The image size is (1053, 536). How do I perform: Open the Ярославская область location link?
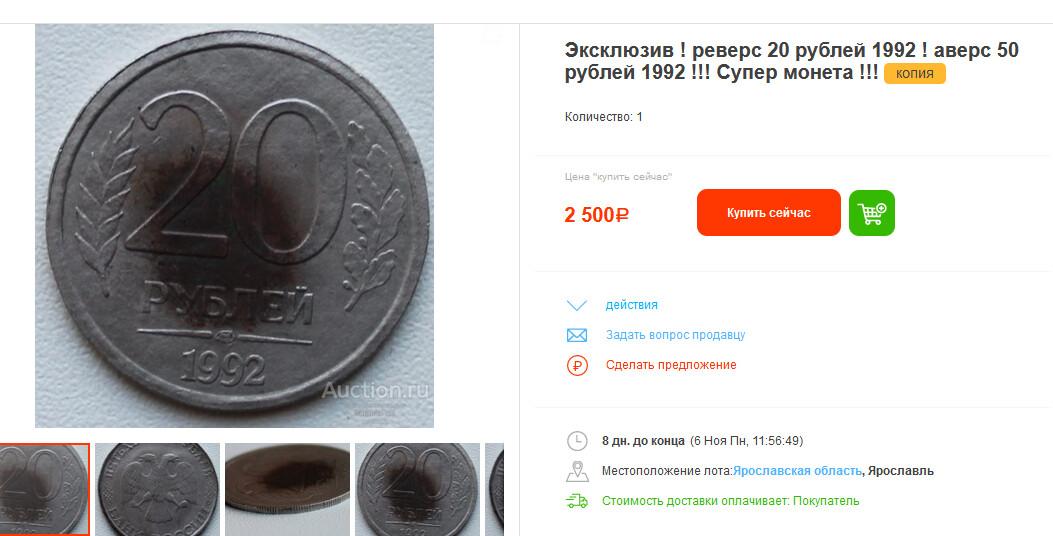tap(797, 471)
